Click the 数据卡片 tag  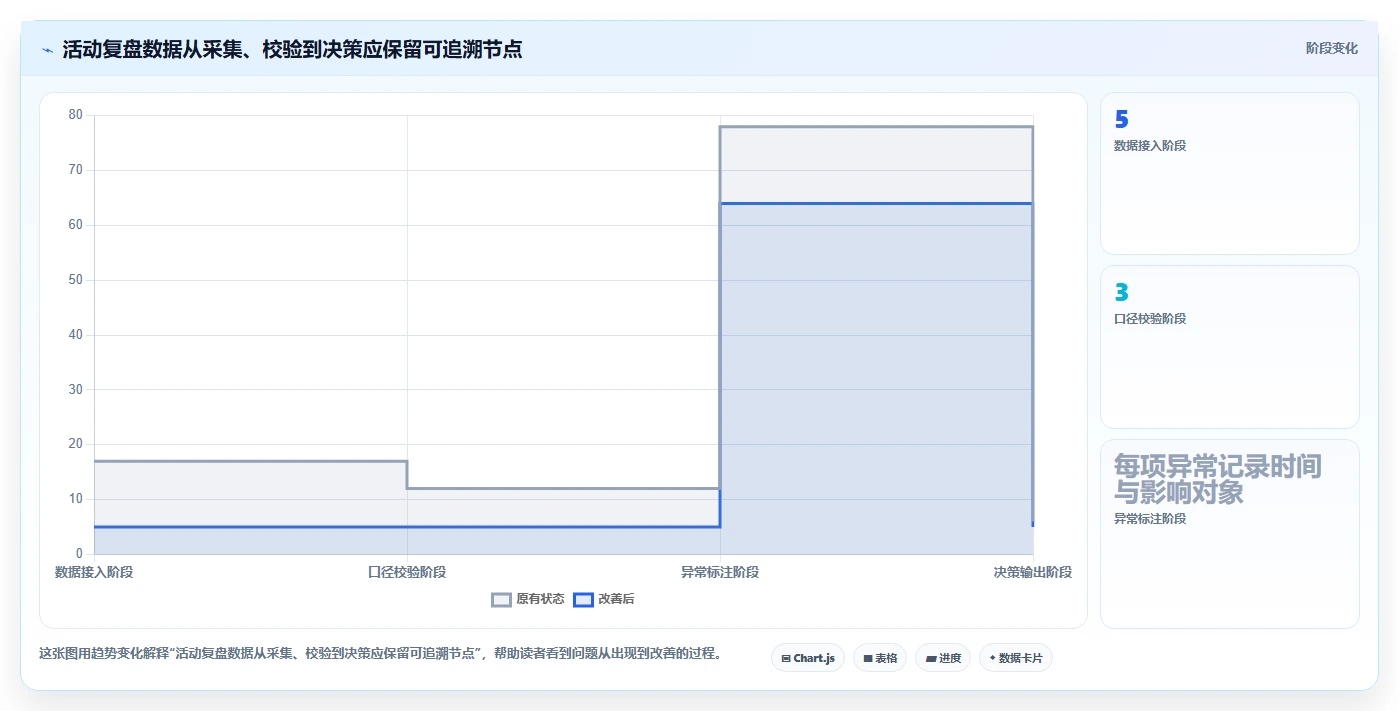[1016, 658]
